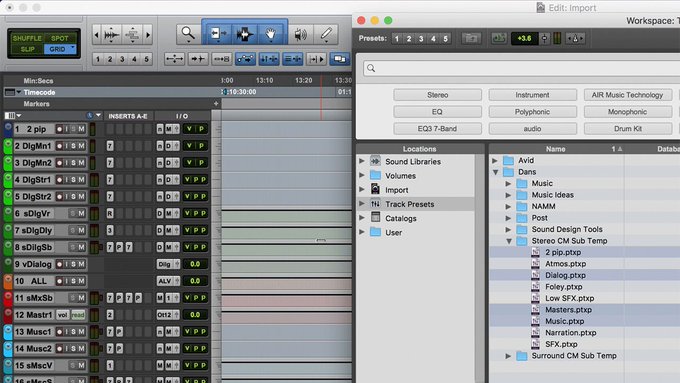Select the Grabber hand tool
680x383 pixels.
coord(271,34)
